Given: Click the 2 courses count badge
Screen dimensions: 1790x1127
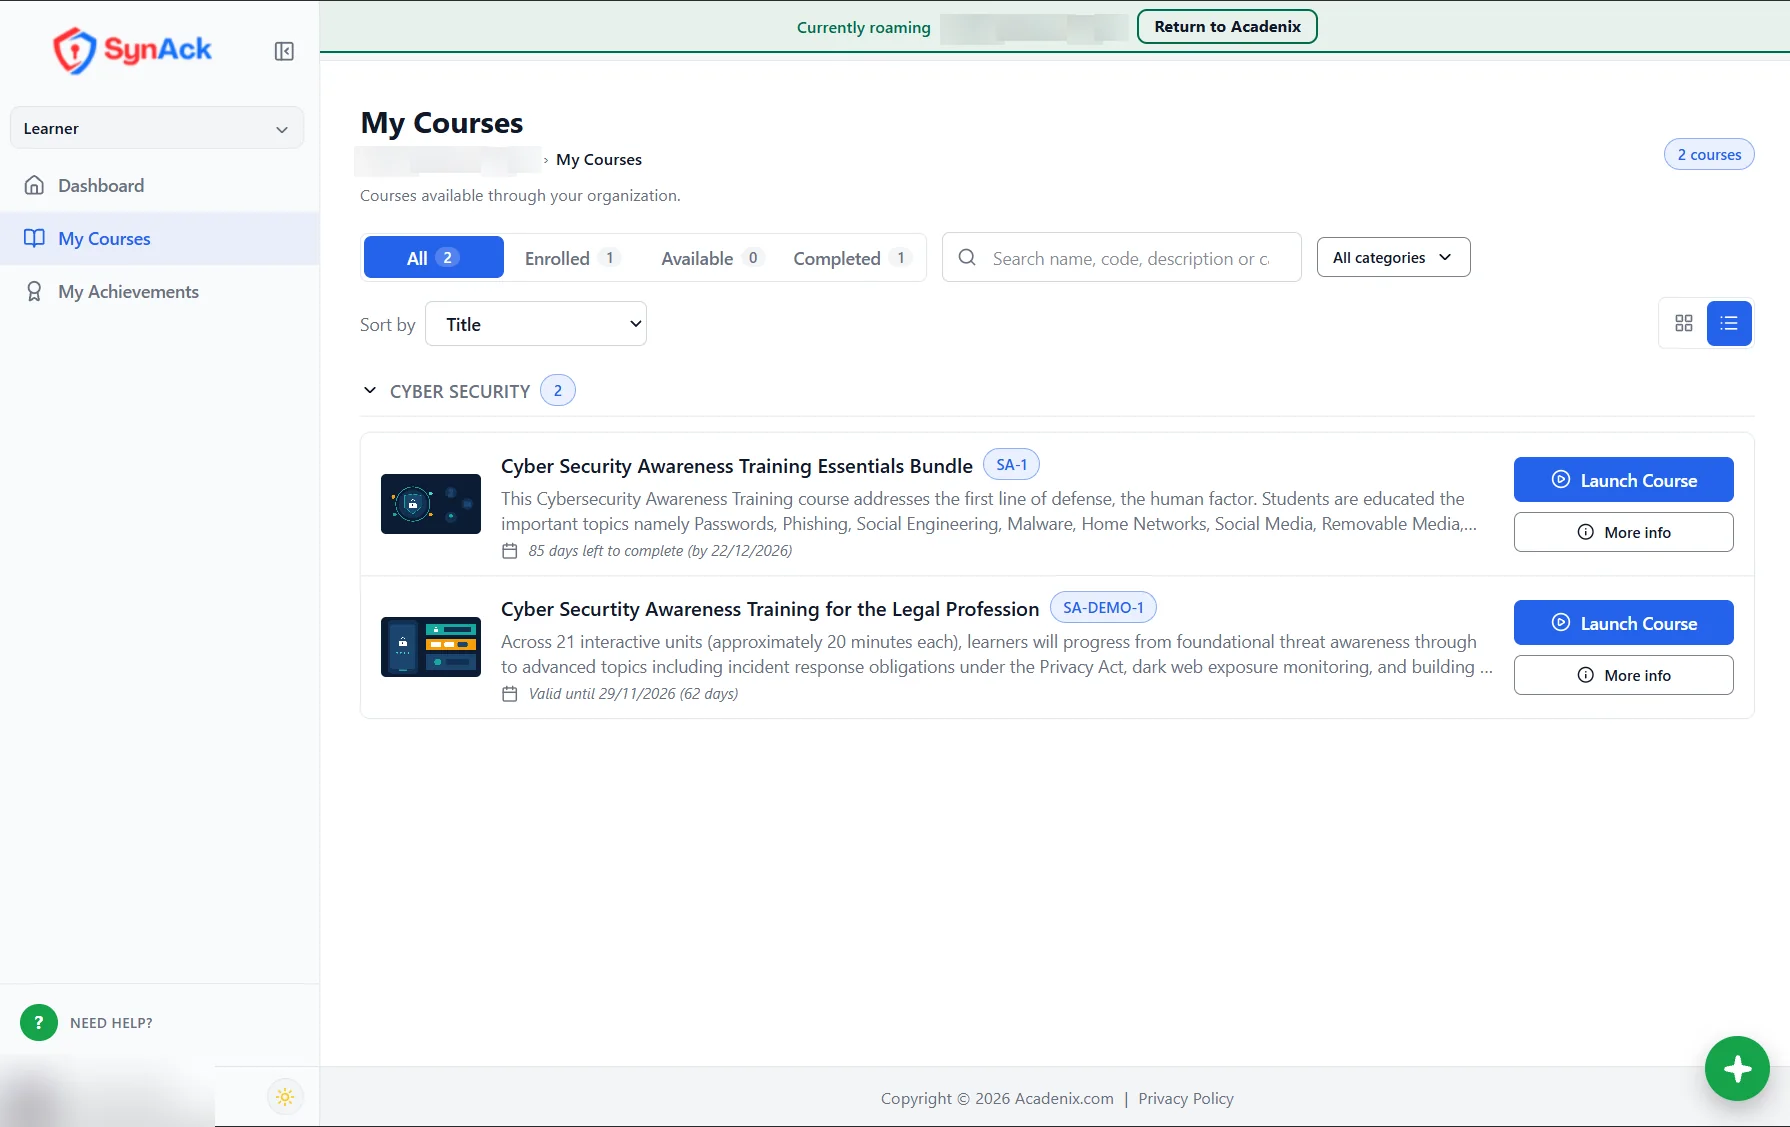Looking at the screenshot, I should tap(1709, 154).
